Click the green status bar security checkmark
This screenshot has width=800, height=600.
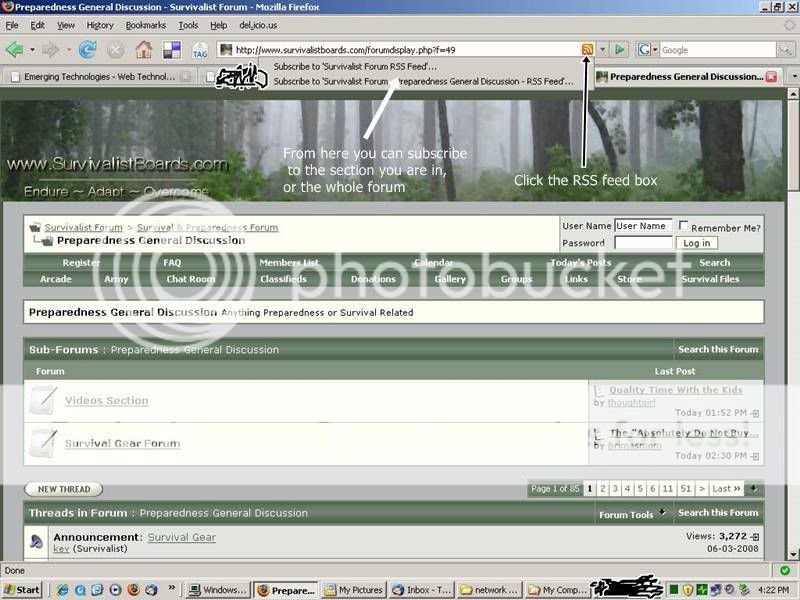tap(785, 570)
